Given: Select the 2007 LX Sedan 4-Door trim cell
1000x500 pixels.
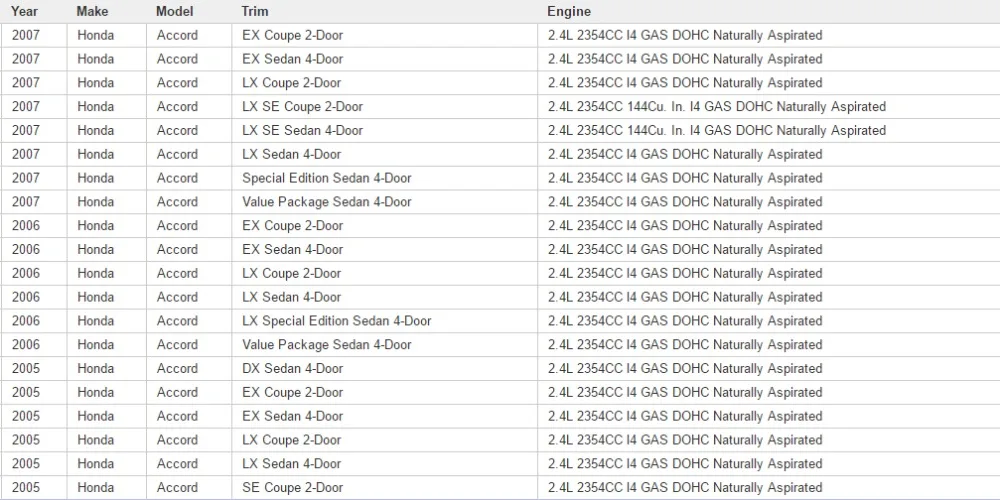Looking at the screenshot, I should (385, 154).
